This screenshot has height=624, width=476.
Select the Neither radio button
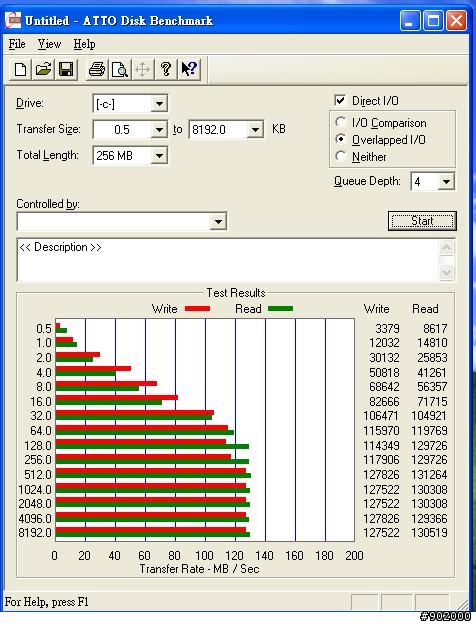point(341,156)
